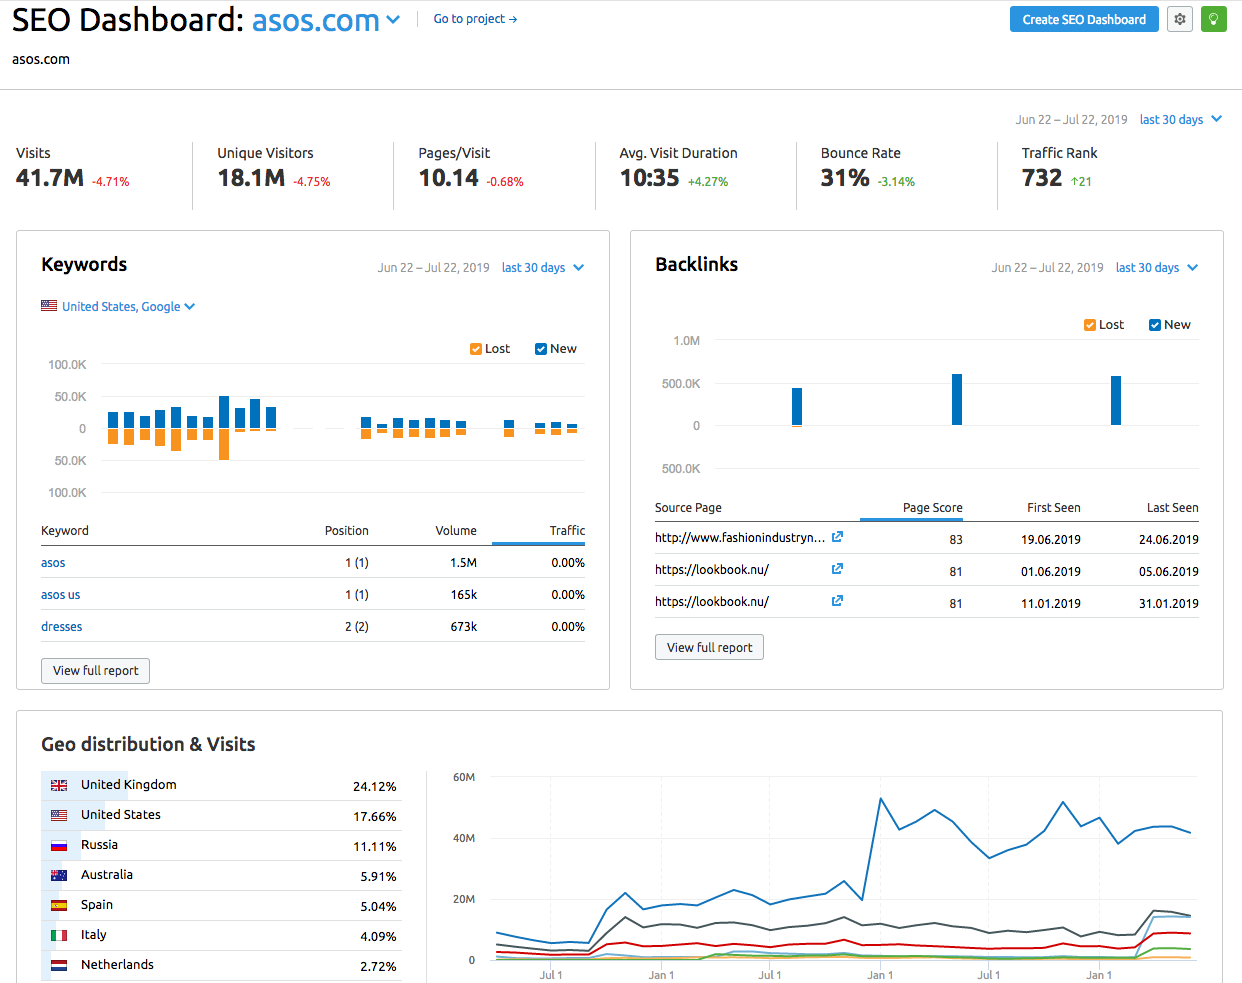This screenshot has width=1242, height=983.
Task: Click the US flag in Keywords database selector
Action: tap(49, 306)
